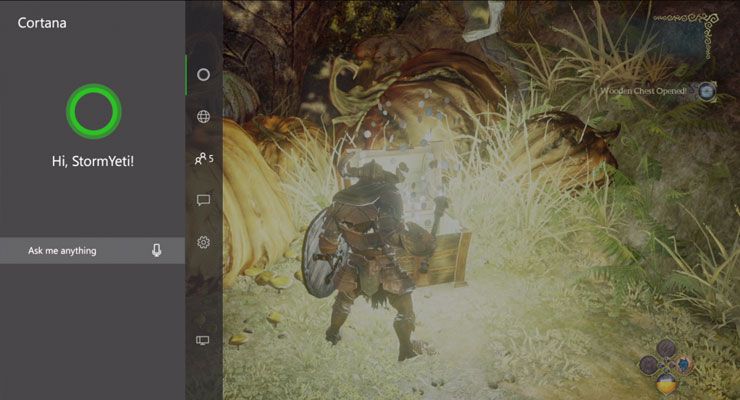Click the Ask me anything search field
Screen dimensions: 740x400
[x=80, y=251]
